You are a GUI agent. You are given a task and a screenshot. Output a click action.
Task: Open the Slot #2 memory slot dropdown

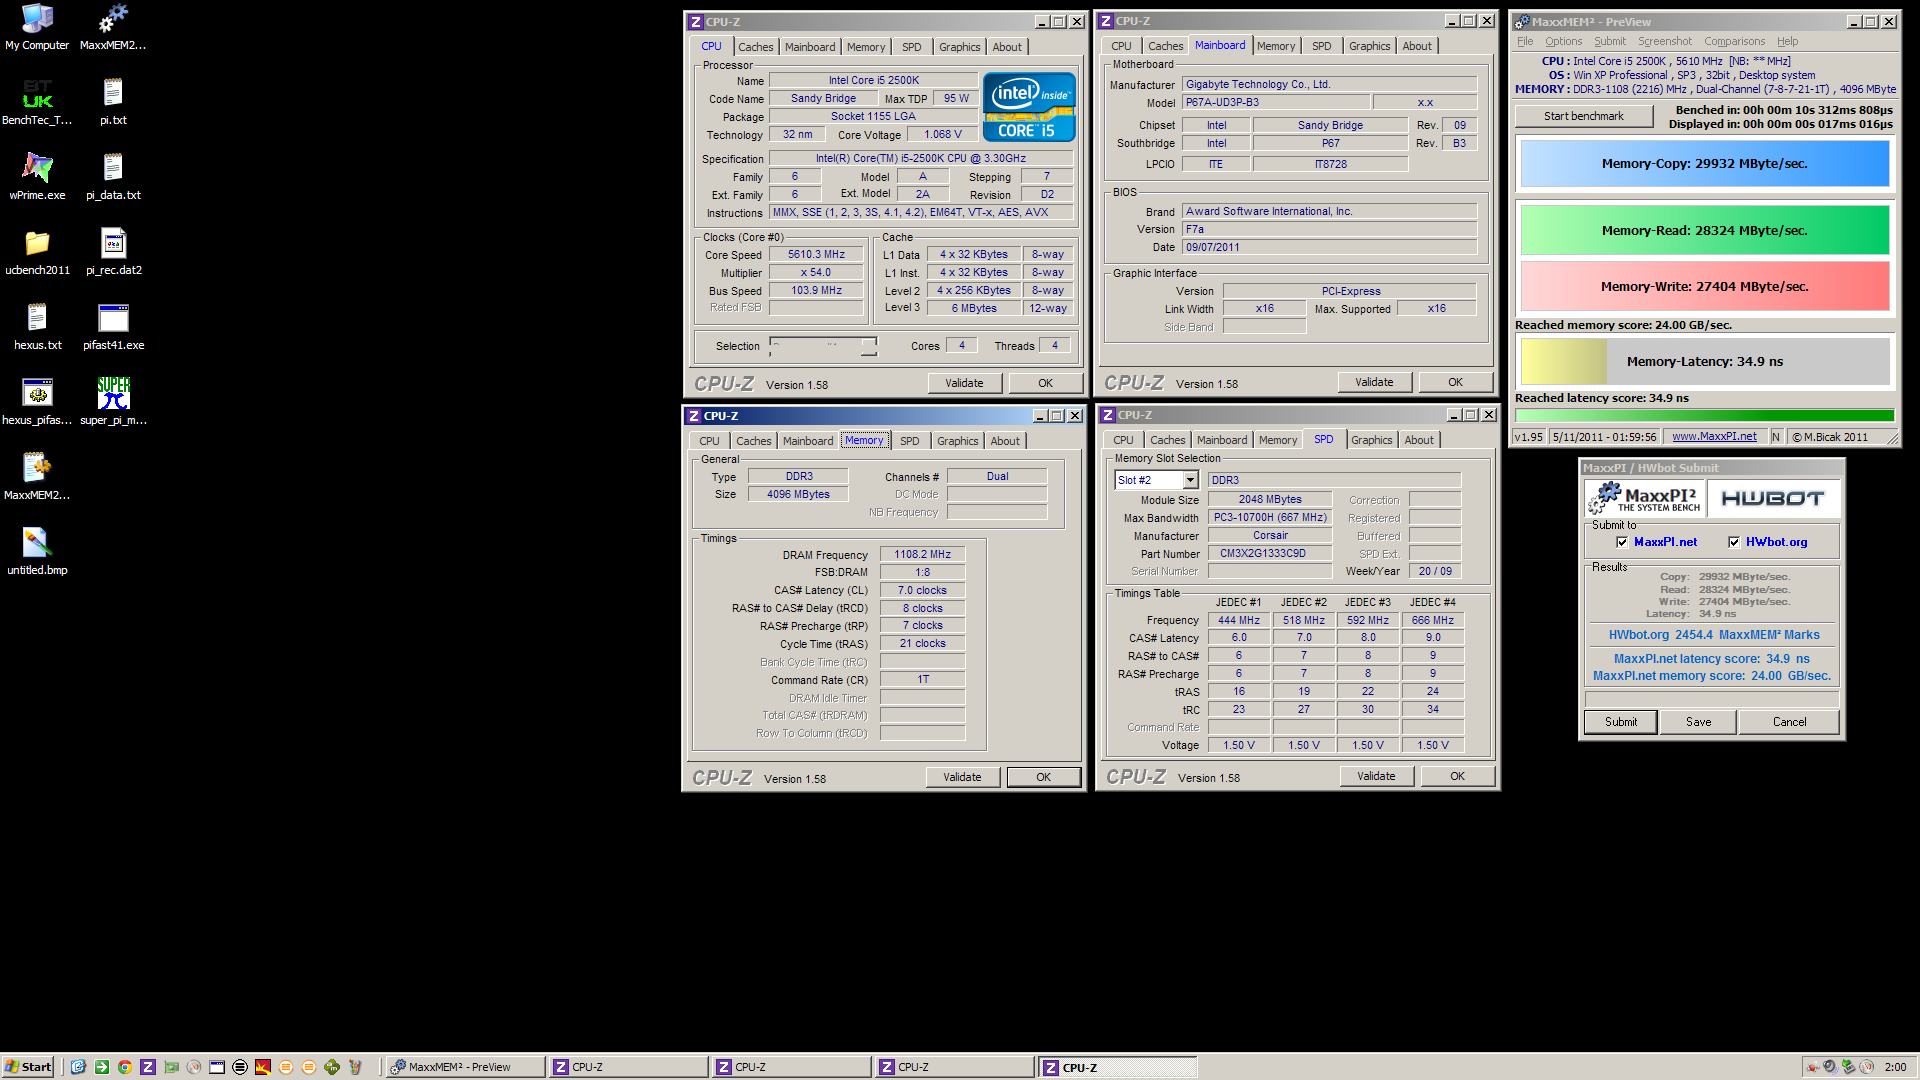point(1190,480)
